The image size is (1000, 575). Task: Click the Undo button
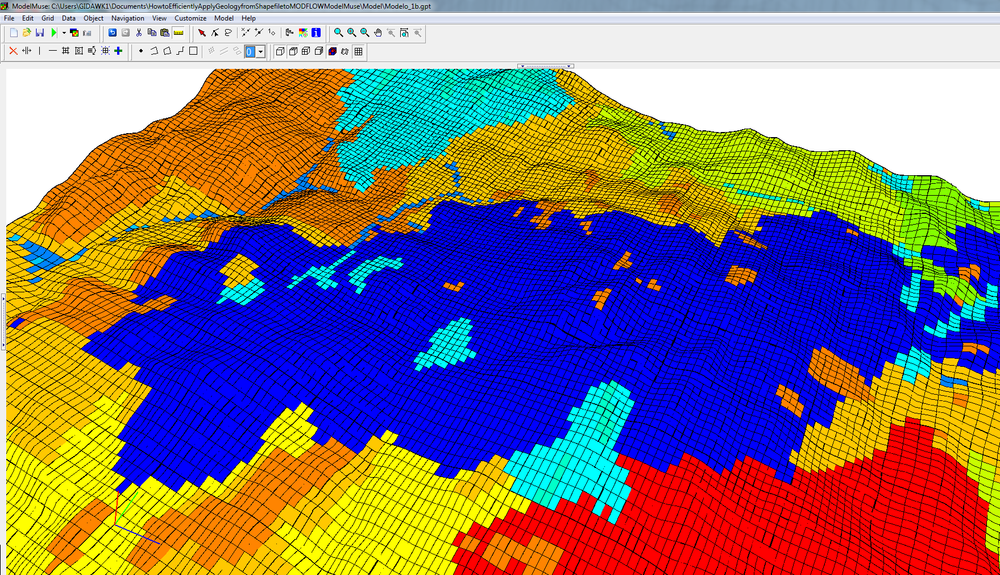point(112,32)
